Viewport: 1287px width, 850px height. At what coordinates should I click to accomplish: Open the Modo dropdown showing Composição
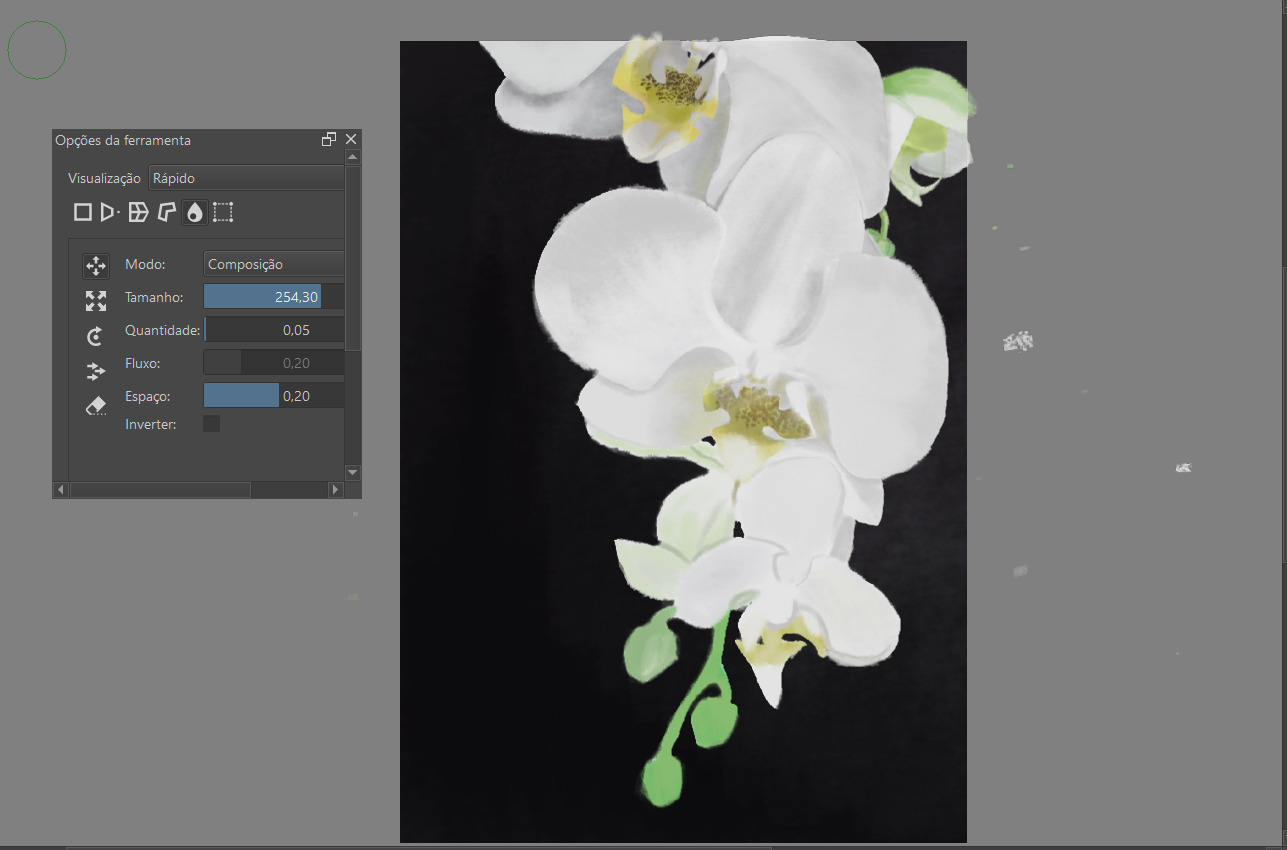(273, 264)
